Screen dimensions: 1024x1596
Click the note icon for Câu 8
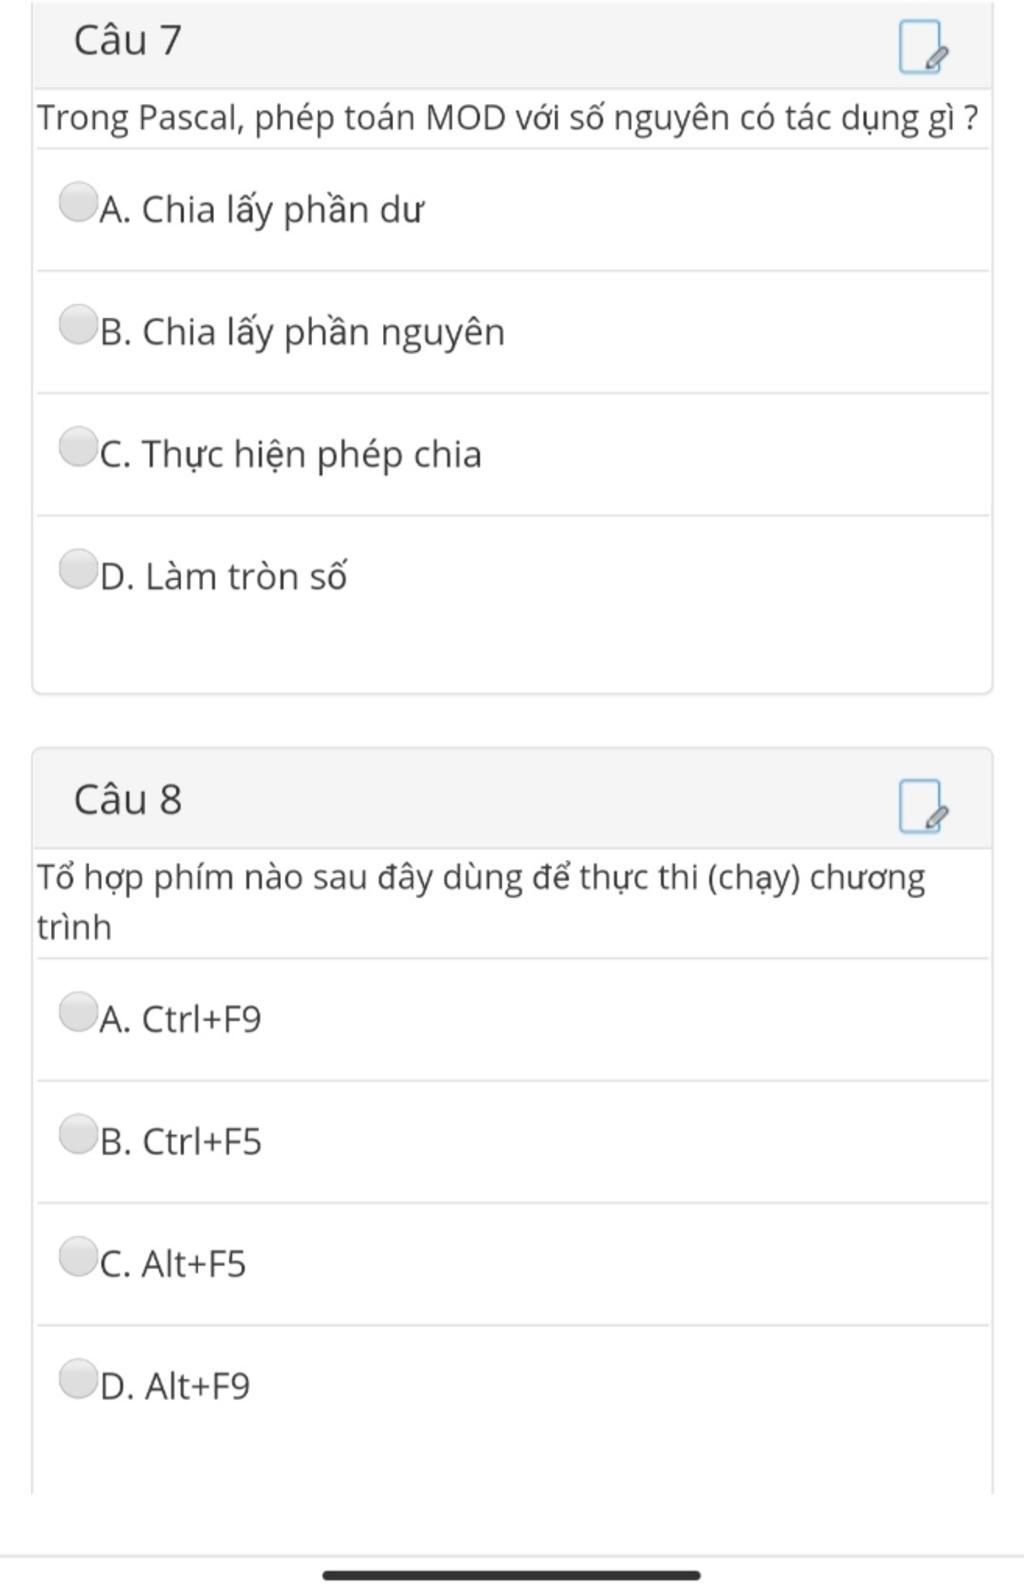(922, 806)
